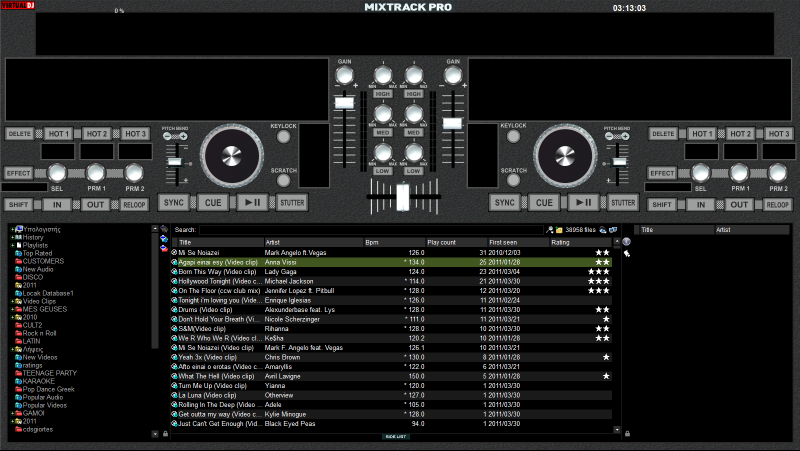Click the network computers icon above Rating column
800x451 pixels.
[613, 230]
